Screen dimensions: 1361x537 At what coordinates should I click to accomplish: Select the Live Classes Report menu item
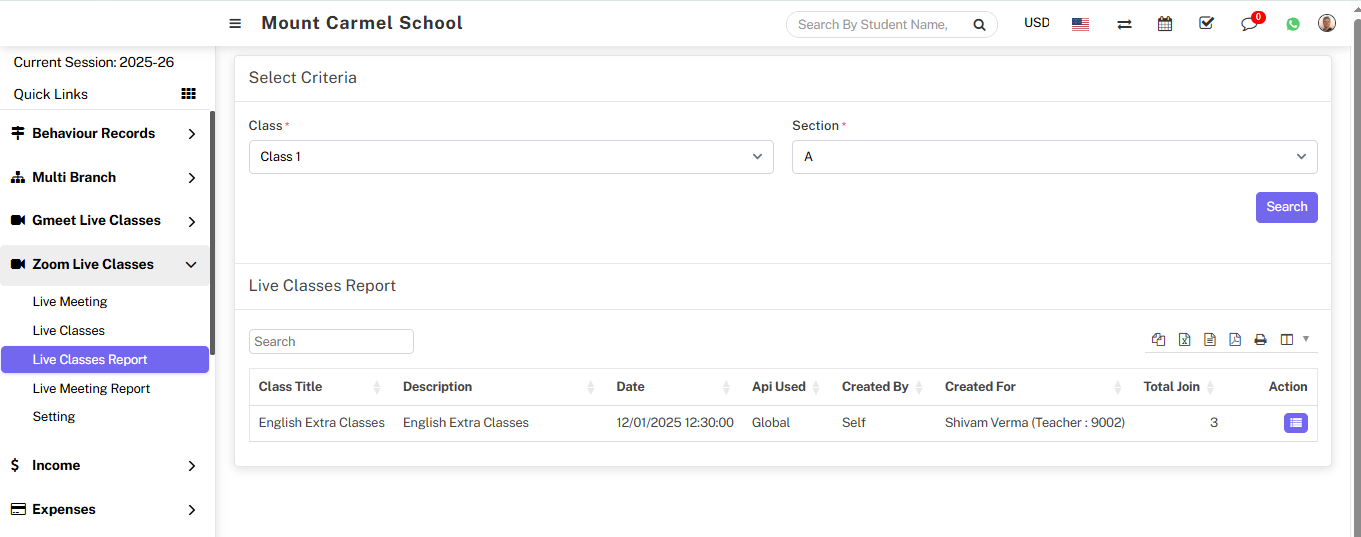click(x=105, y=359)
